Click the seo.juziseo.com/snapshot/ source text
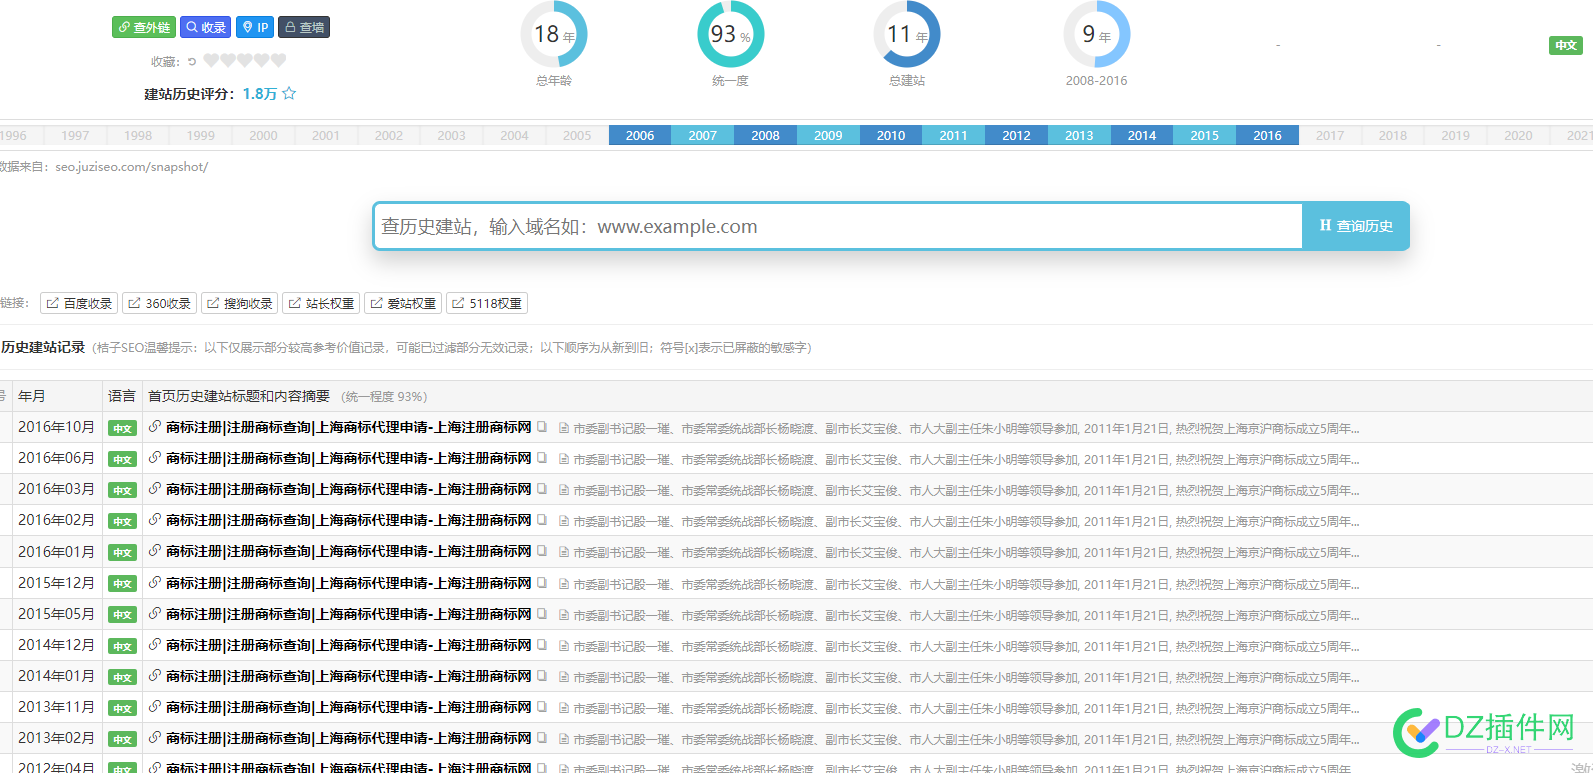This screenshot has width=1593, height=773. click(132, 167)
